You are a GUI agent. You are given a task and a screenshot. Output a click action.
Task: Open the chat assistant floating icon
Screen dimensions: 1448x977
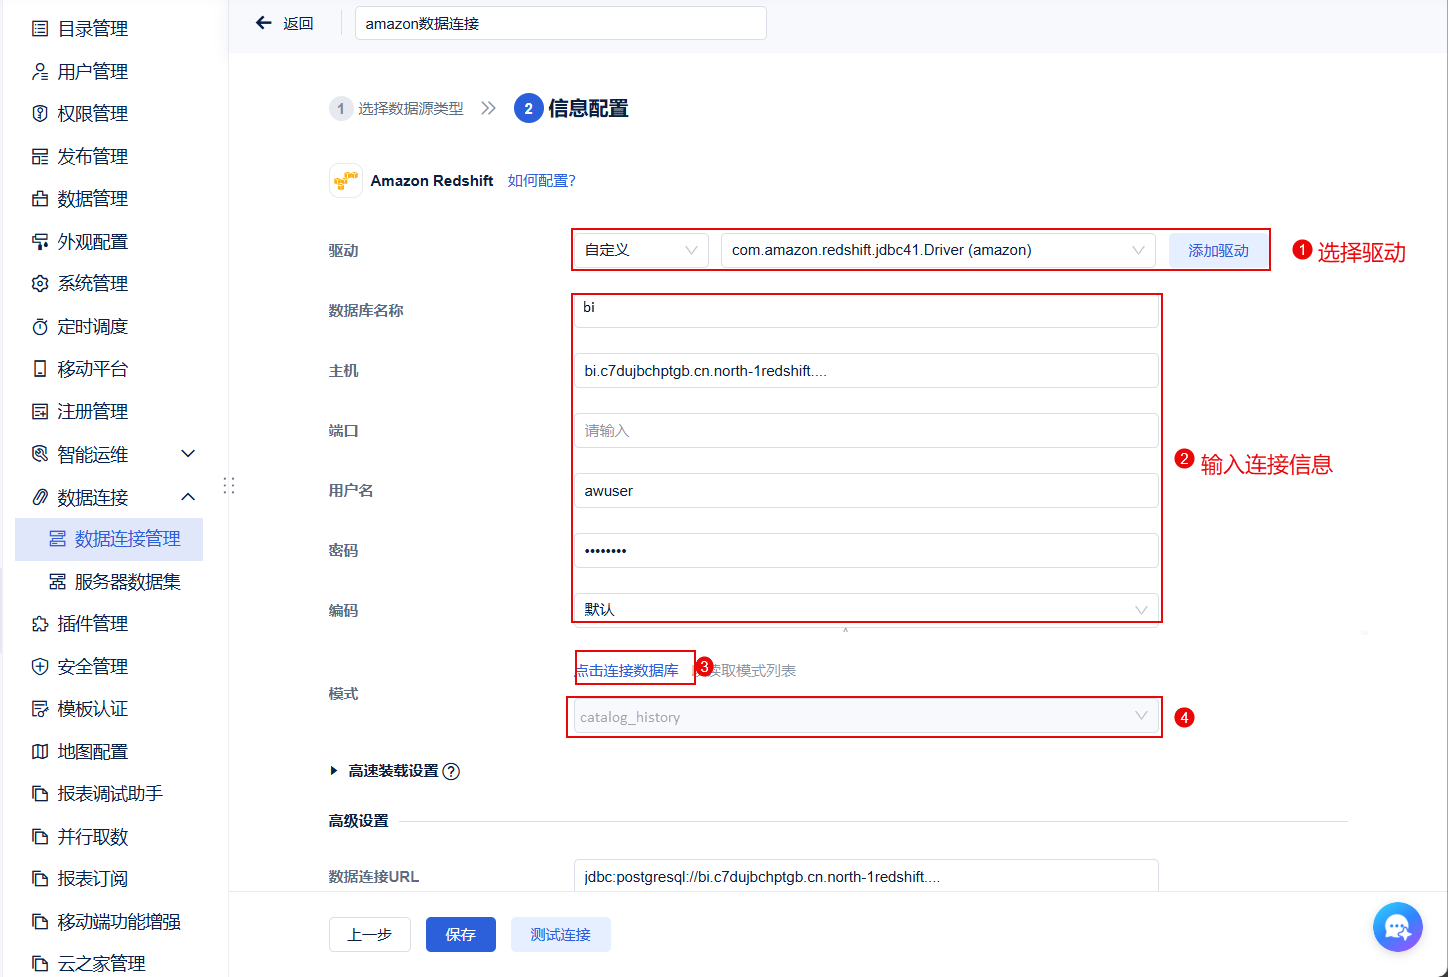(1398, 928)
